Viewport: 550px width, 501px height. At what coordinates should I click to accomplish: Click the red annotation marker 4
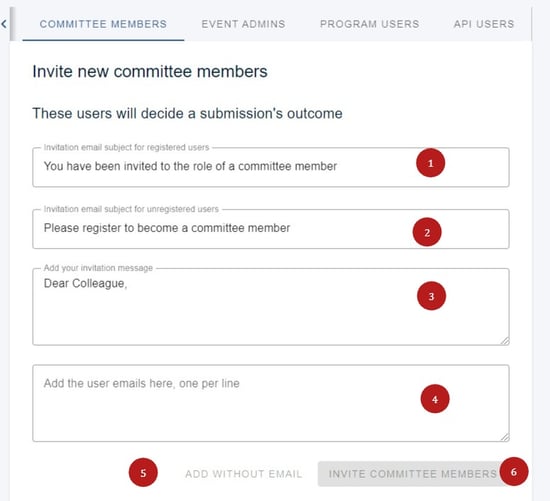point(435,399)
